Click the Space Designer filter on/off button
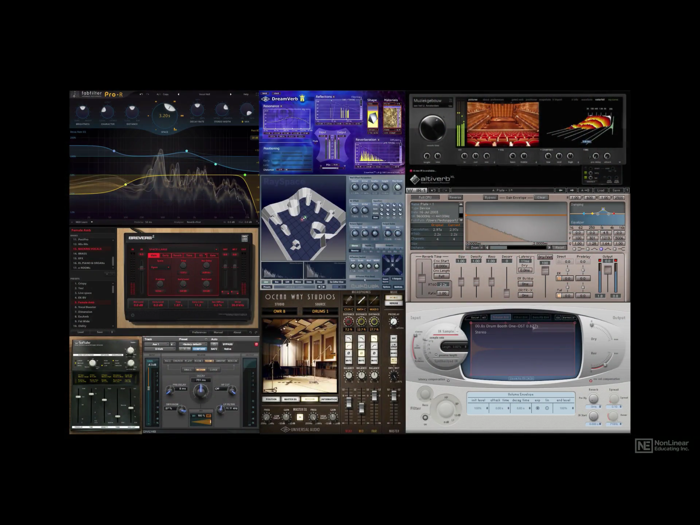700x525 pixels. point(425,417)
